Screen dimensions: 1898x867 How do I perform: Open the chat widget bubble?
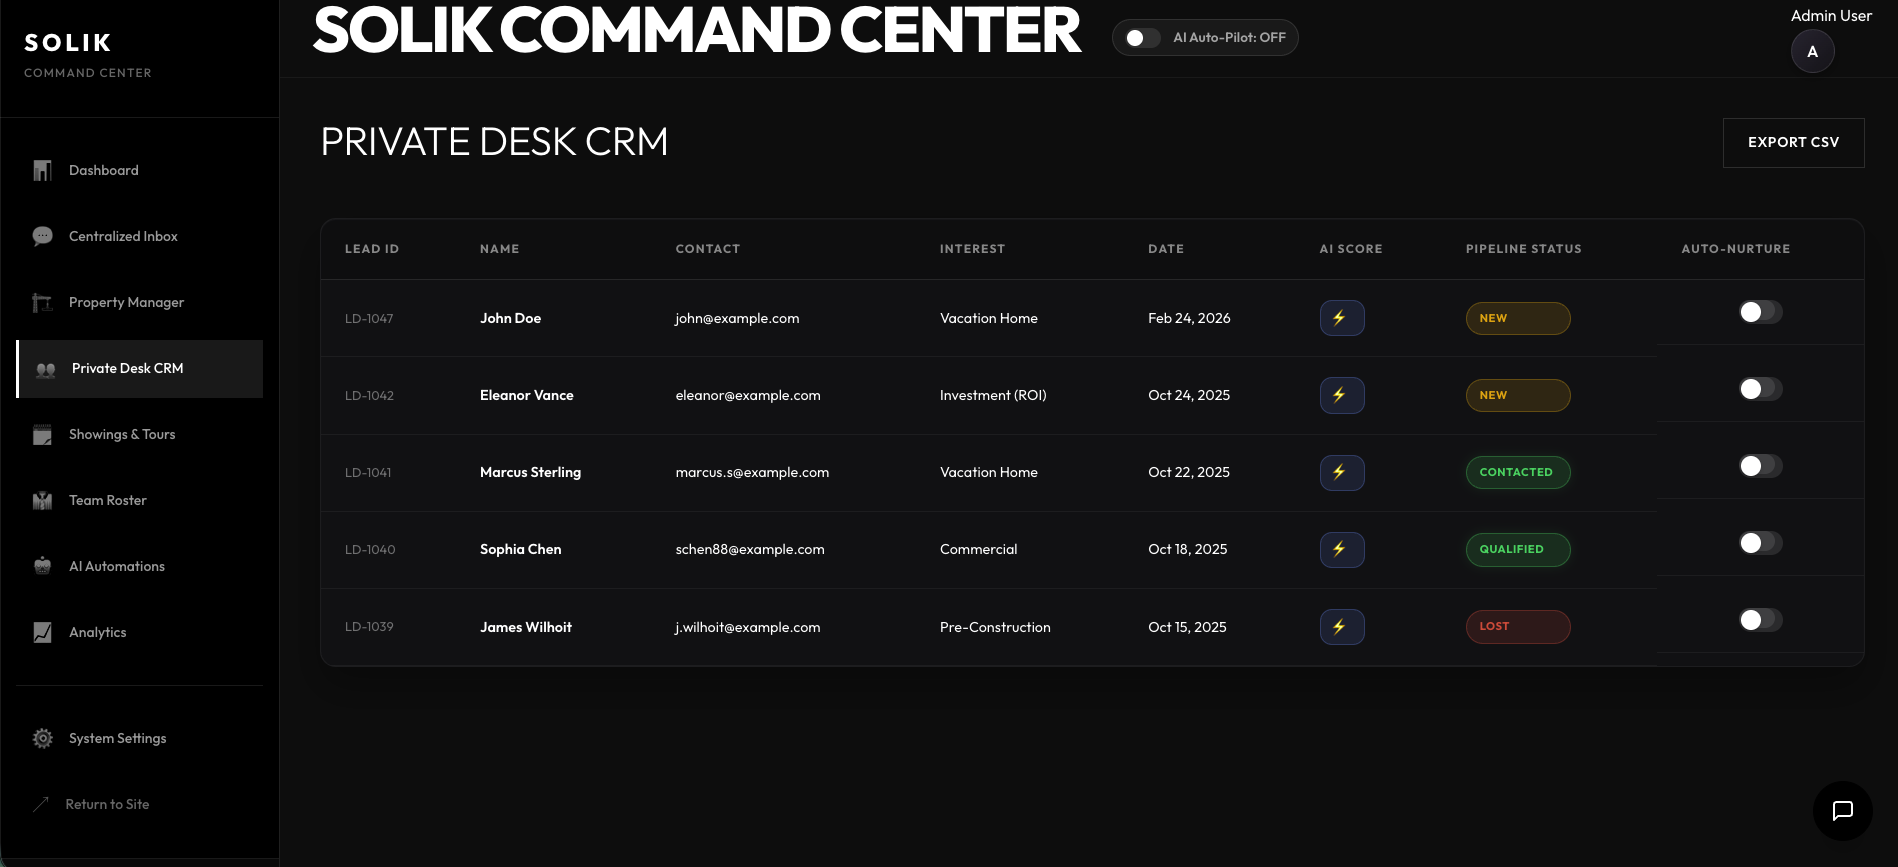(1842, 811)
